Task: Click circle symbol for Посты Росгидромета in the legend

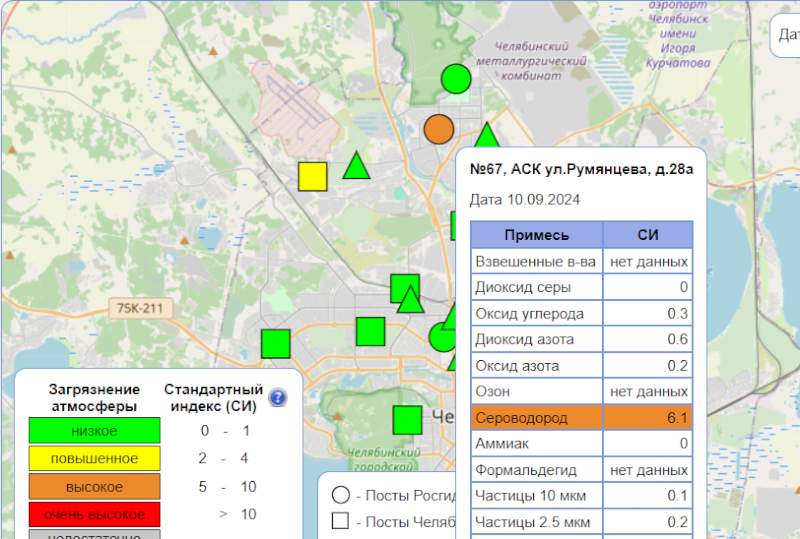Action: coord(341,495)
